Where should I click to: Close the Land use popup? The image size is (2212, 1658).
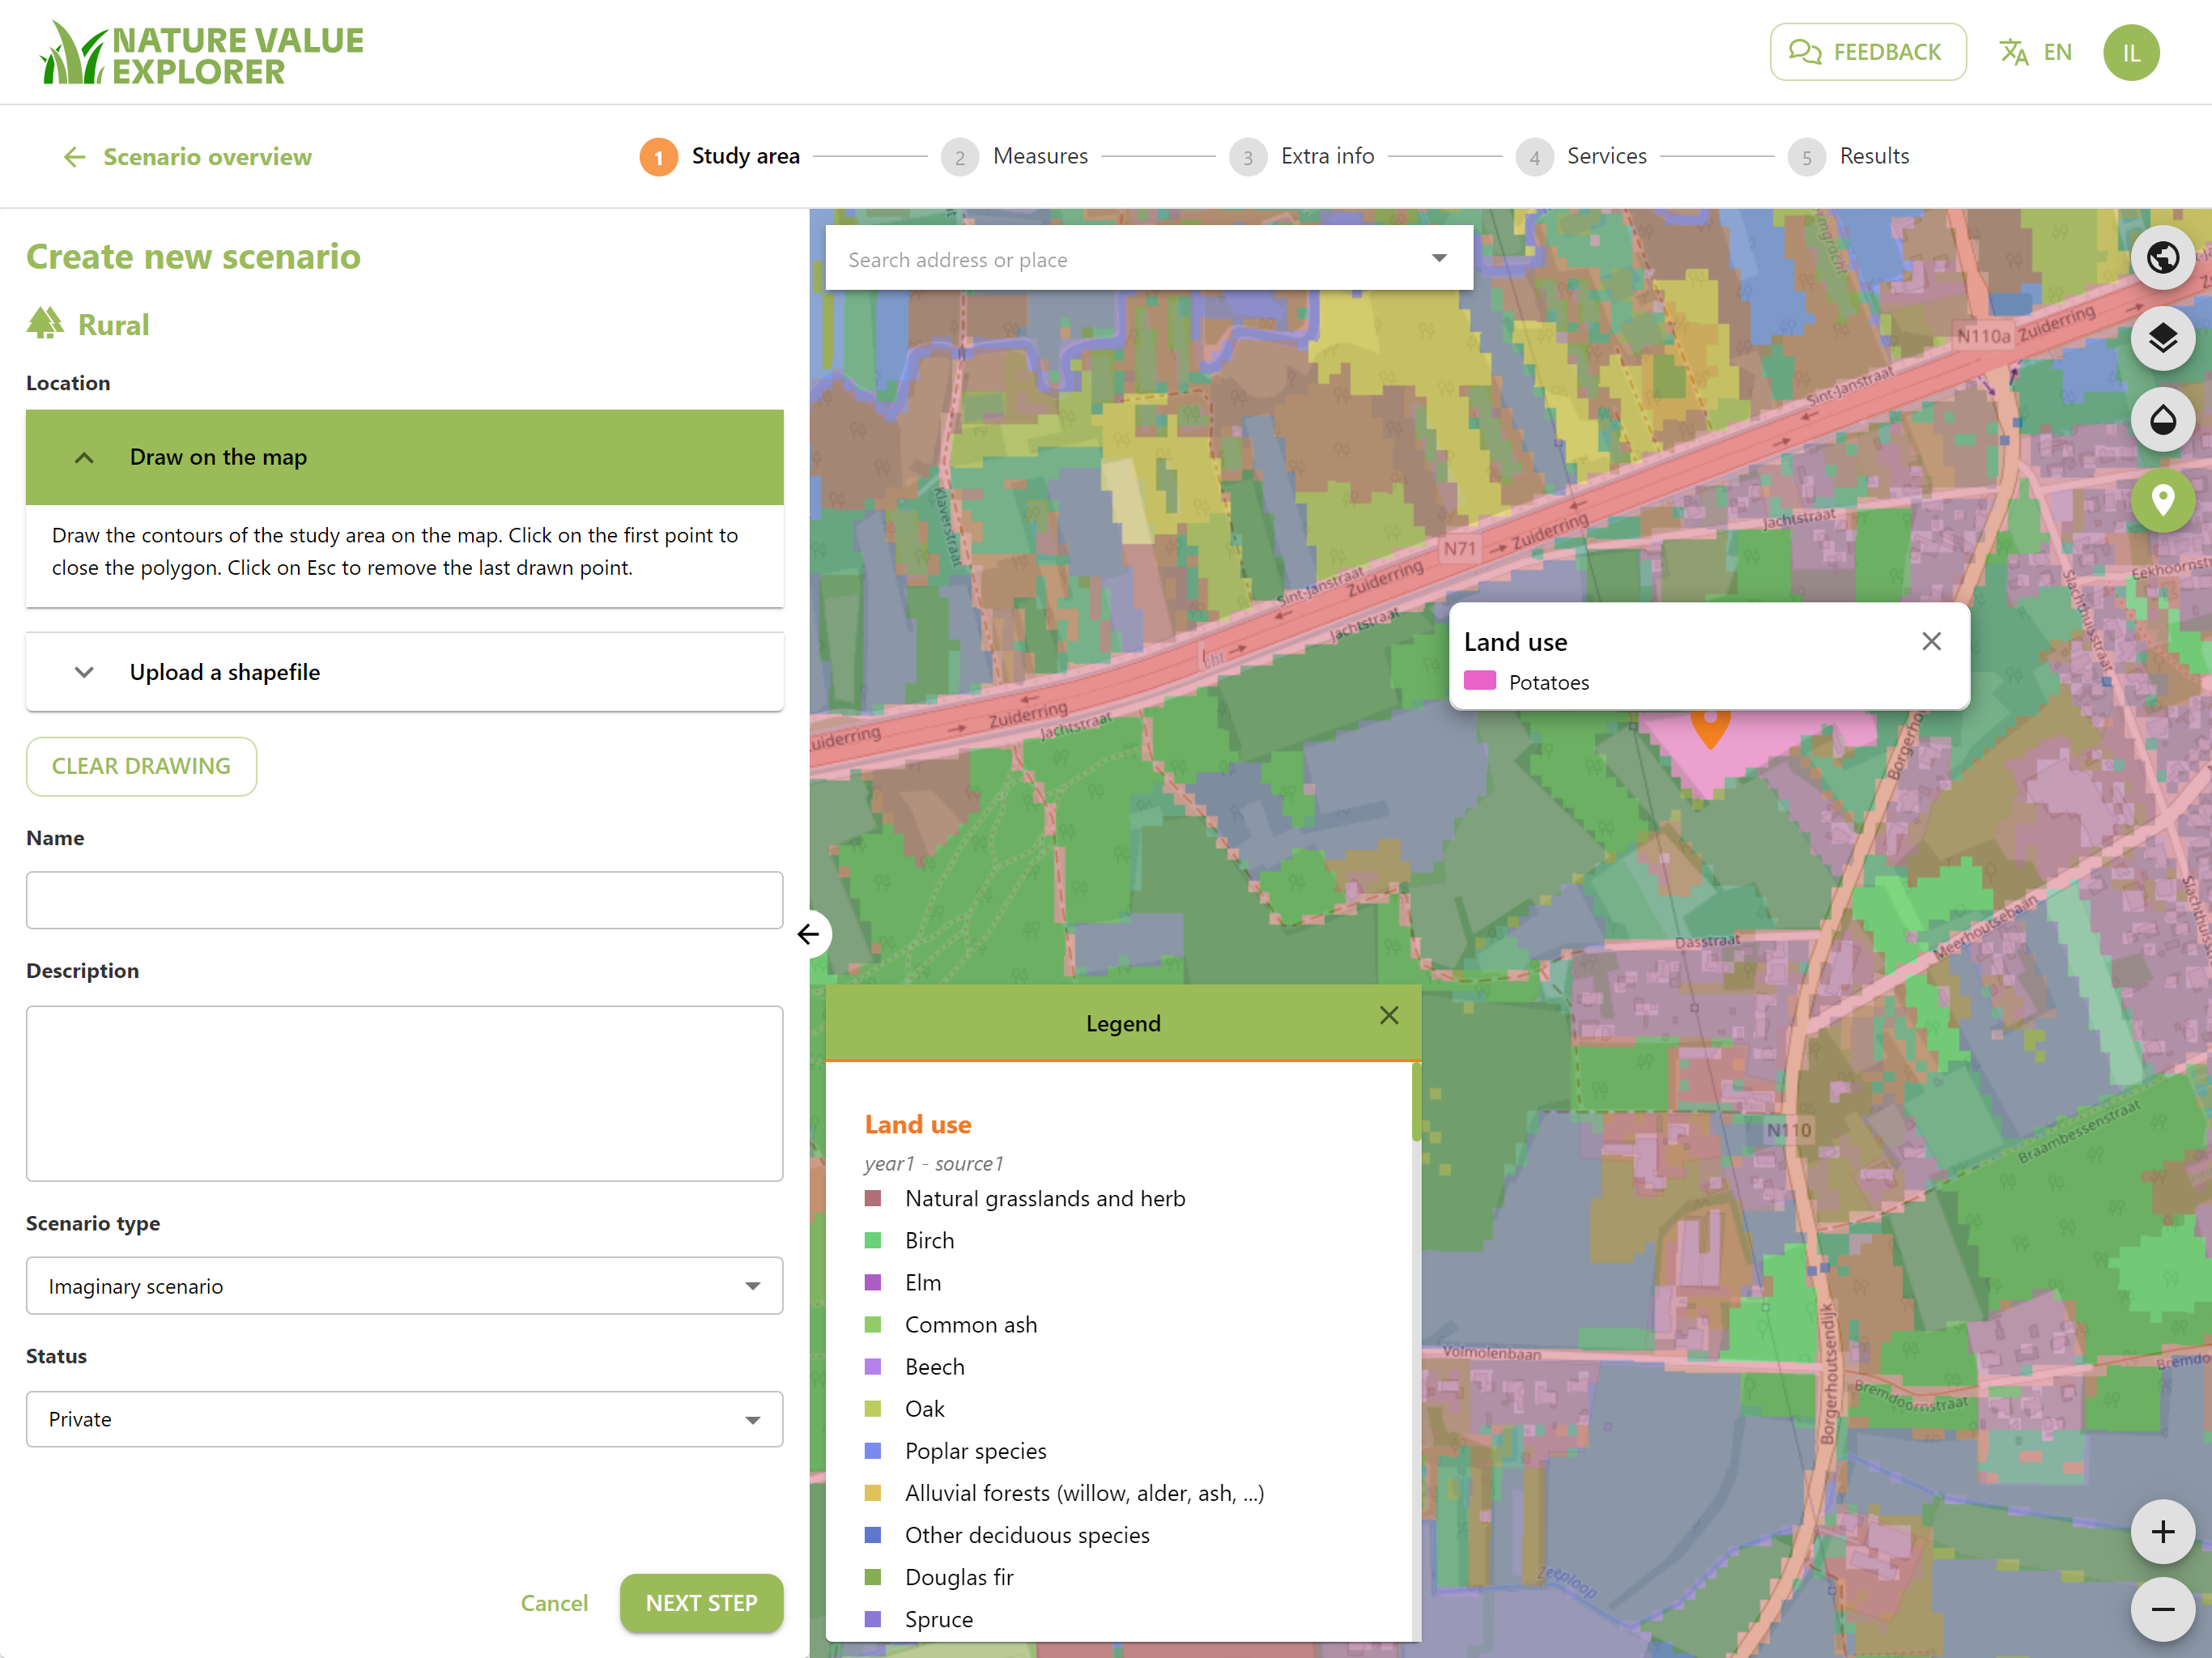click(1931, 641)
